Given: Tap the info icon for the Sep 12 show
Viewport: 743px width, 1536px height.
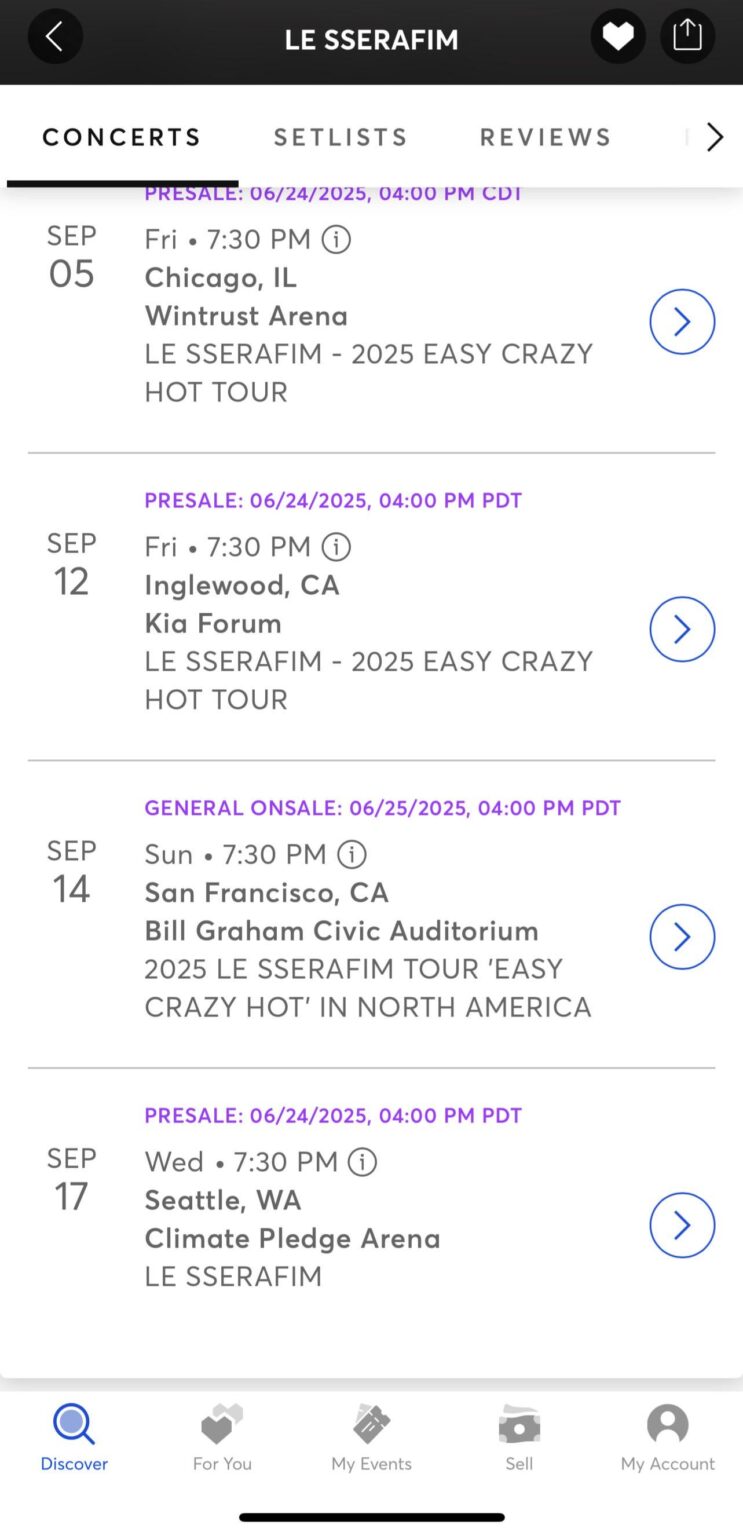Looking at the screenshot, I should 336,547.
